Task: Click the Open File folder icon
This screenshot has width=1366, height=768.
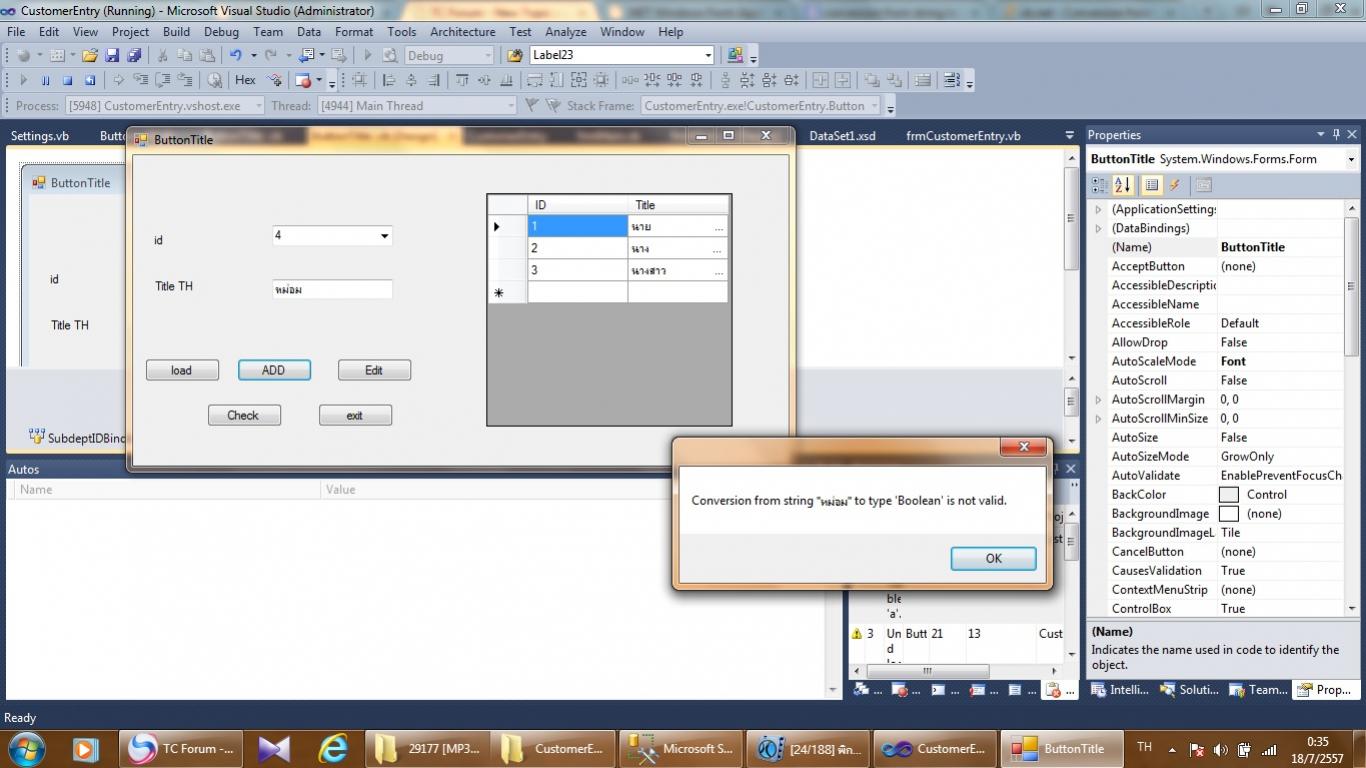Action: click(x=90, y=56)
